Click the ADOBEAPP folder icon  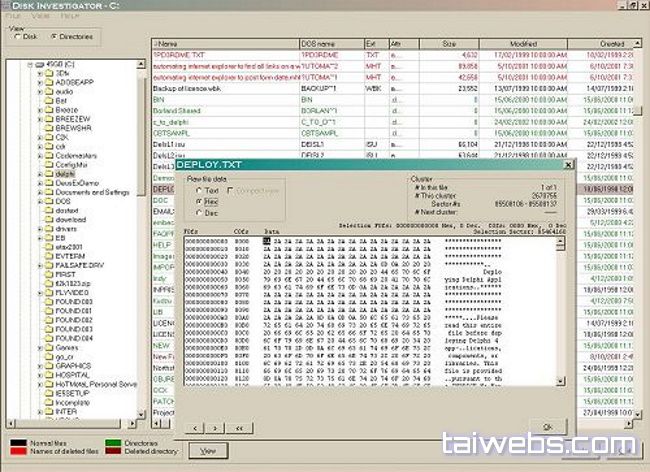(49, 83)
